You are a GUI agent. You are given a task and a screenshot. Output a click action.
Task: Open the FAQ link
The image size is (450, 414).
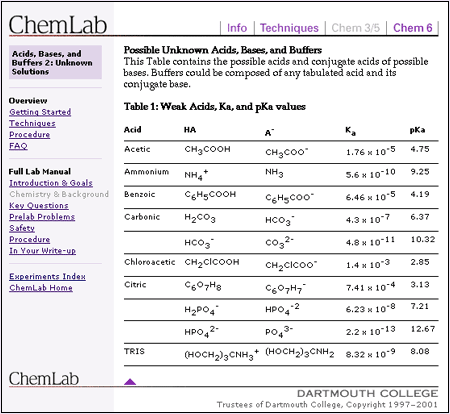coord(18,146)
